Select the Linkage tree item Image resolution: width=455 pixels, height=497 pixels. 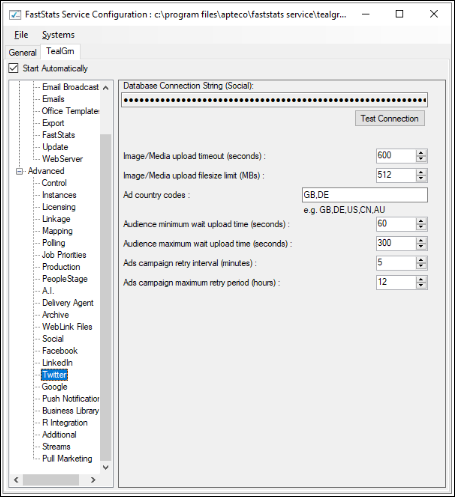(56, 219)
